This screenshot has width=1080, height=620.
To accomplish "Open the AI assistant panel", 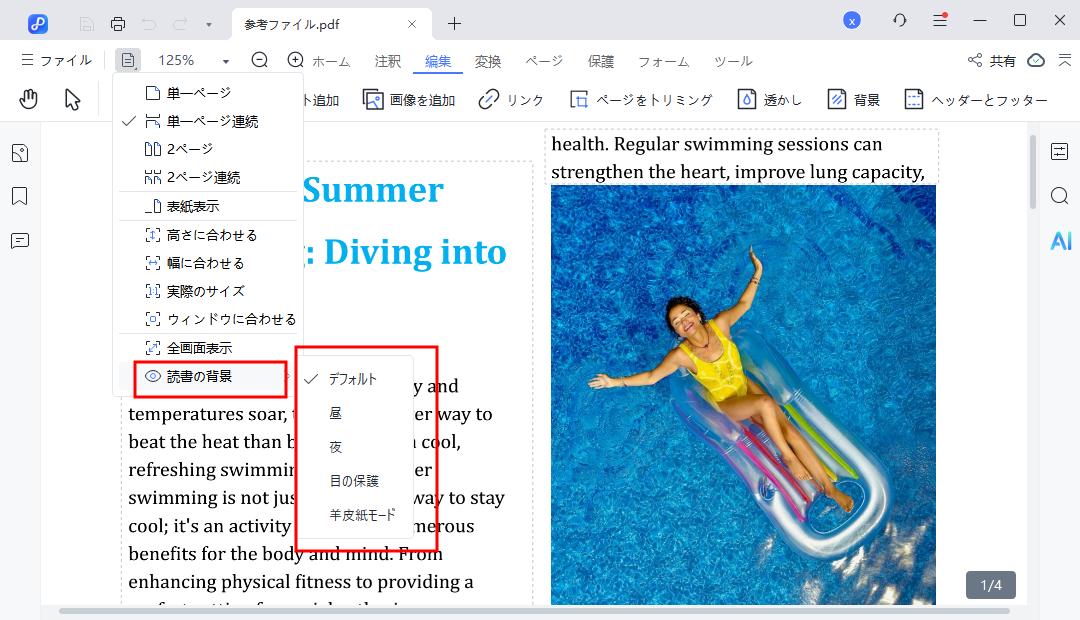I will click(1060, 240).
